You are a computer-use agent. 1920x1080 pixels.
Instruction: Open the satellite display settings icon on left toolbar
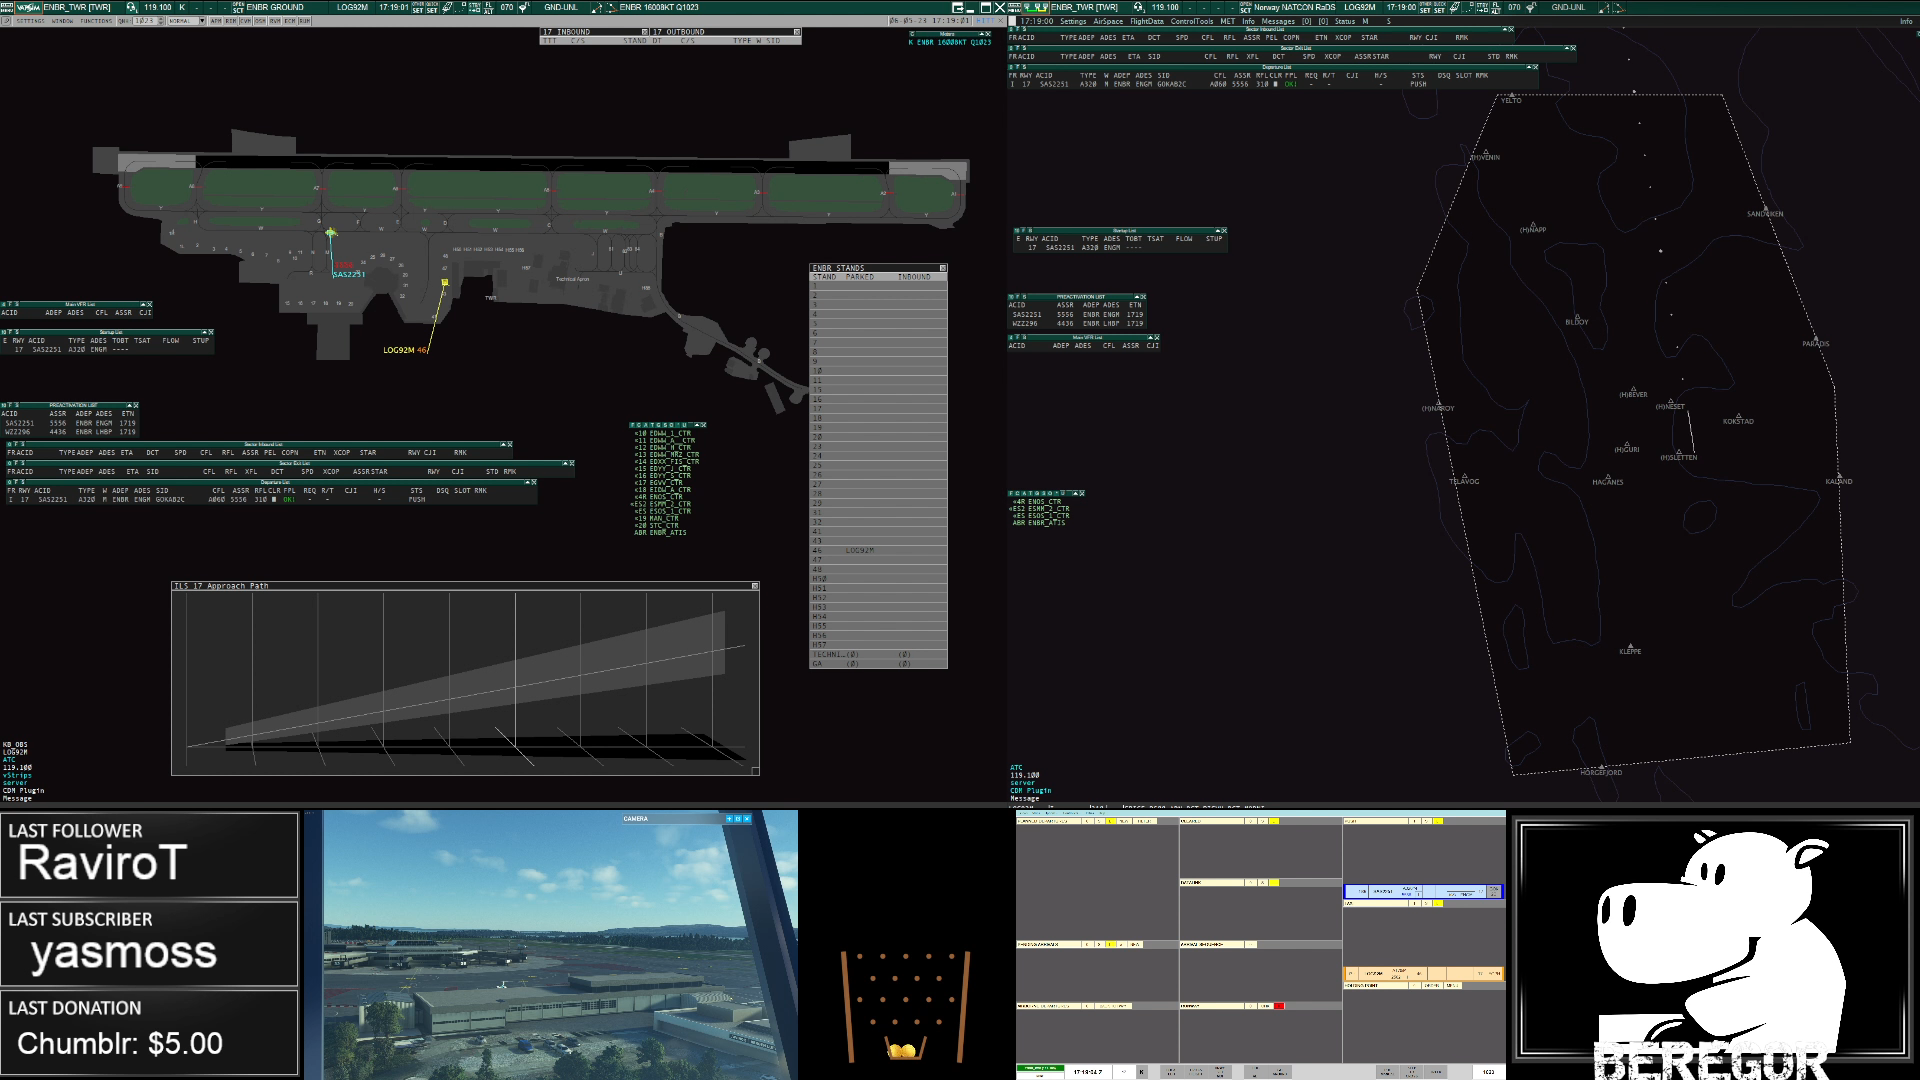point(446,7)
